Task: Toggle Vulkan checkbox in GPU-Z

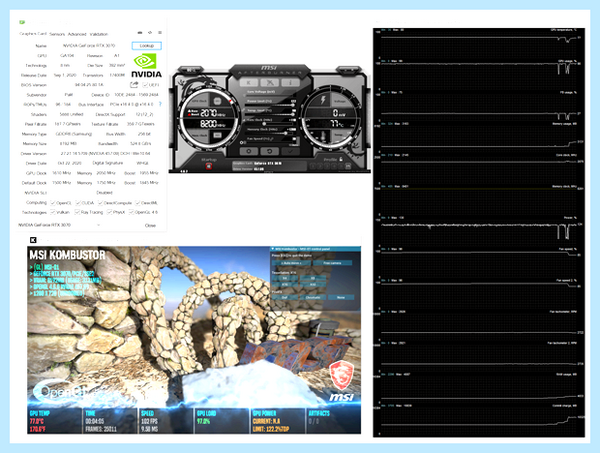Action: (x=53, y=212)
